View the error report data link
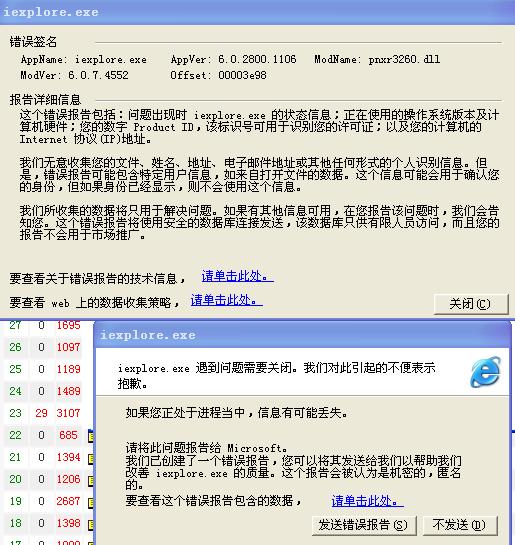This screenshot has height=545, width=515. 367,501
